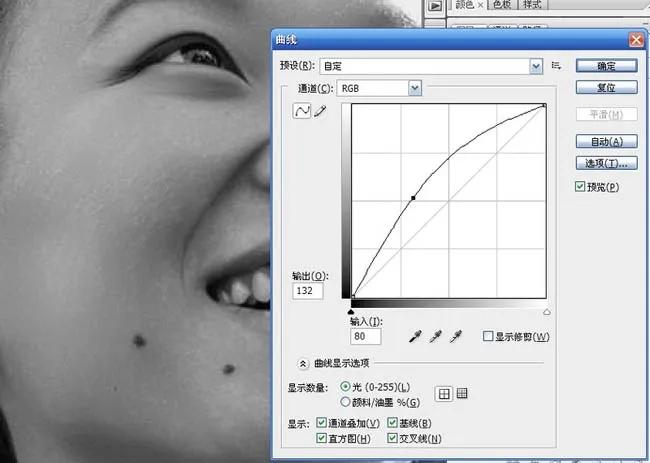Screen dimensions: 650x463
Task: Collapse the 曲线显示选项 section
Action: click(303, 364)
